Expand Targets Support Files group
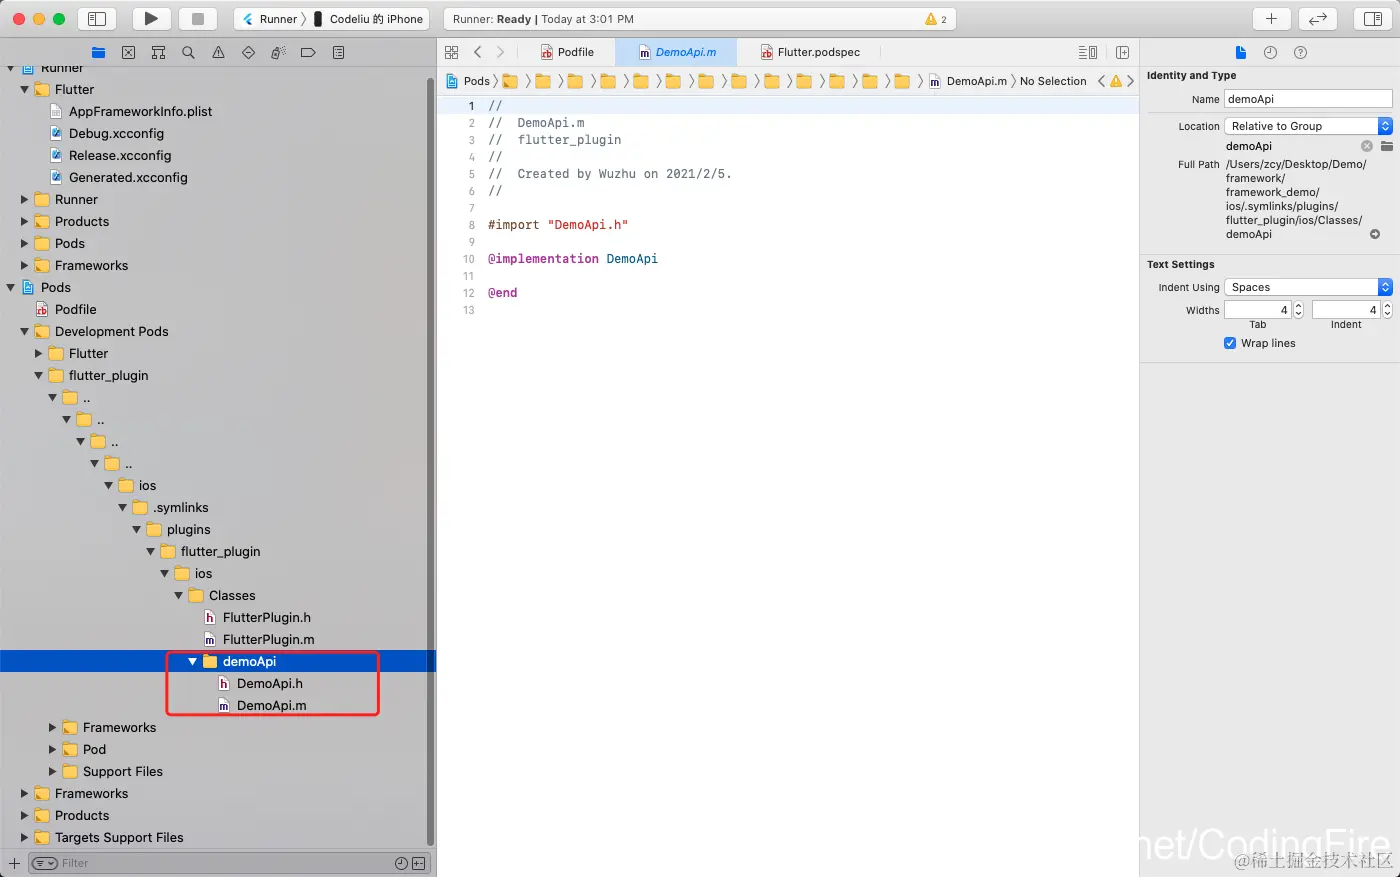The width and height of the screenshot is (1400, 877). 25,837
